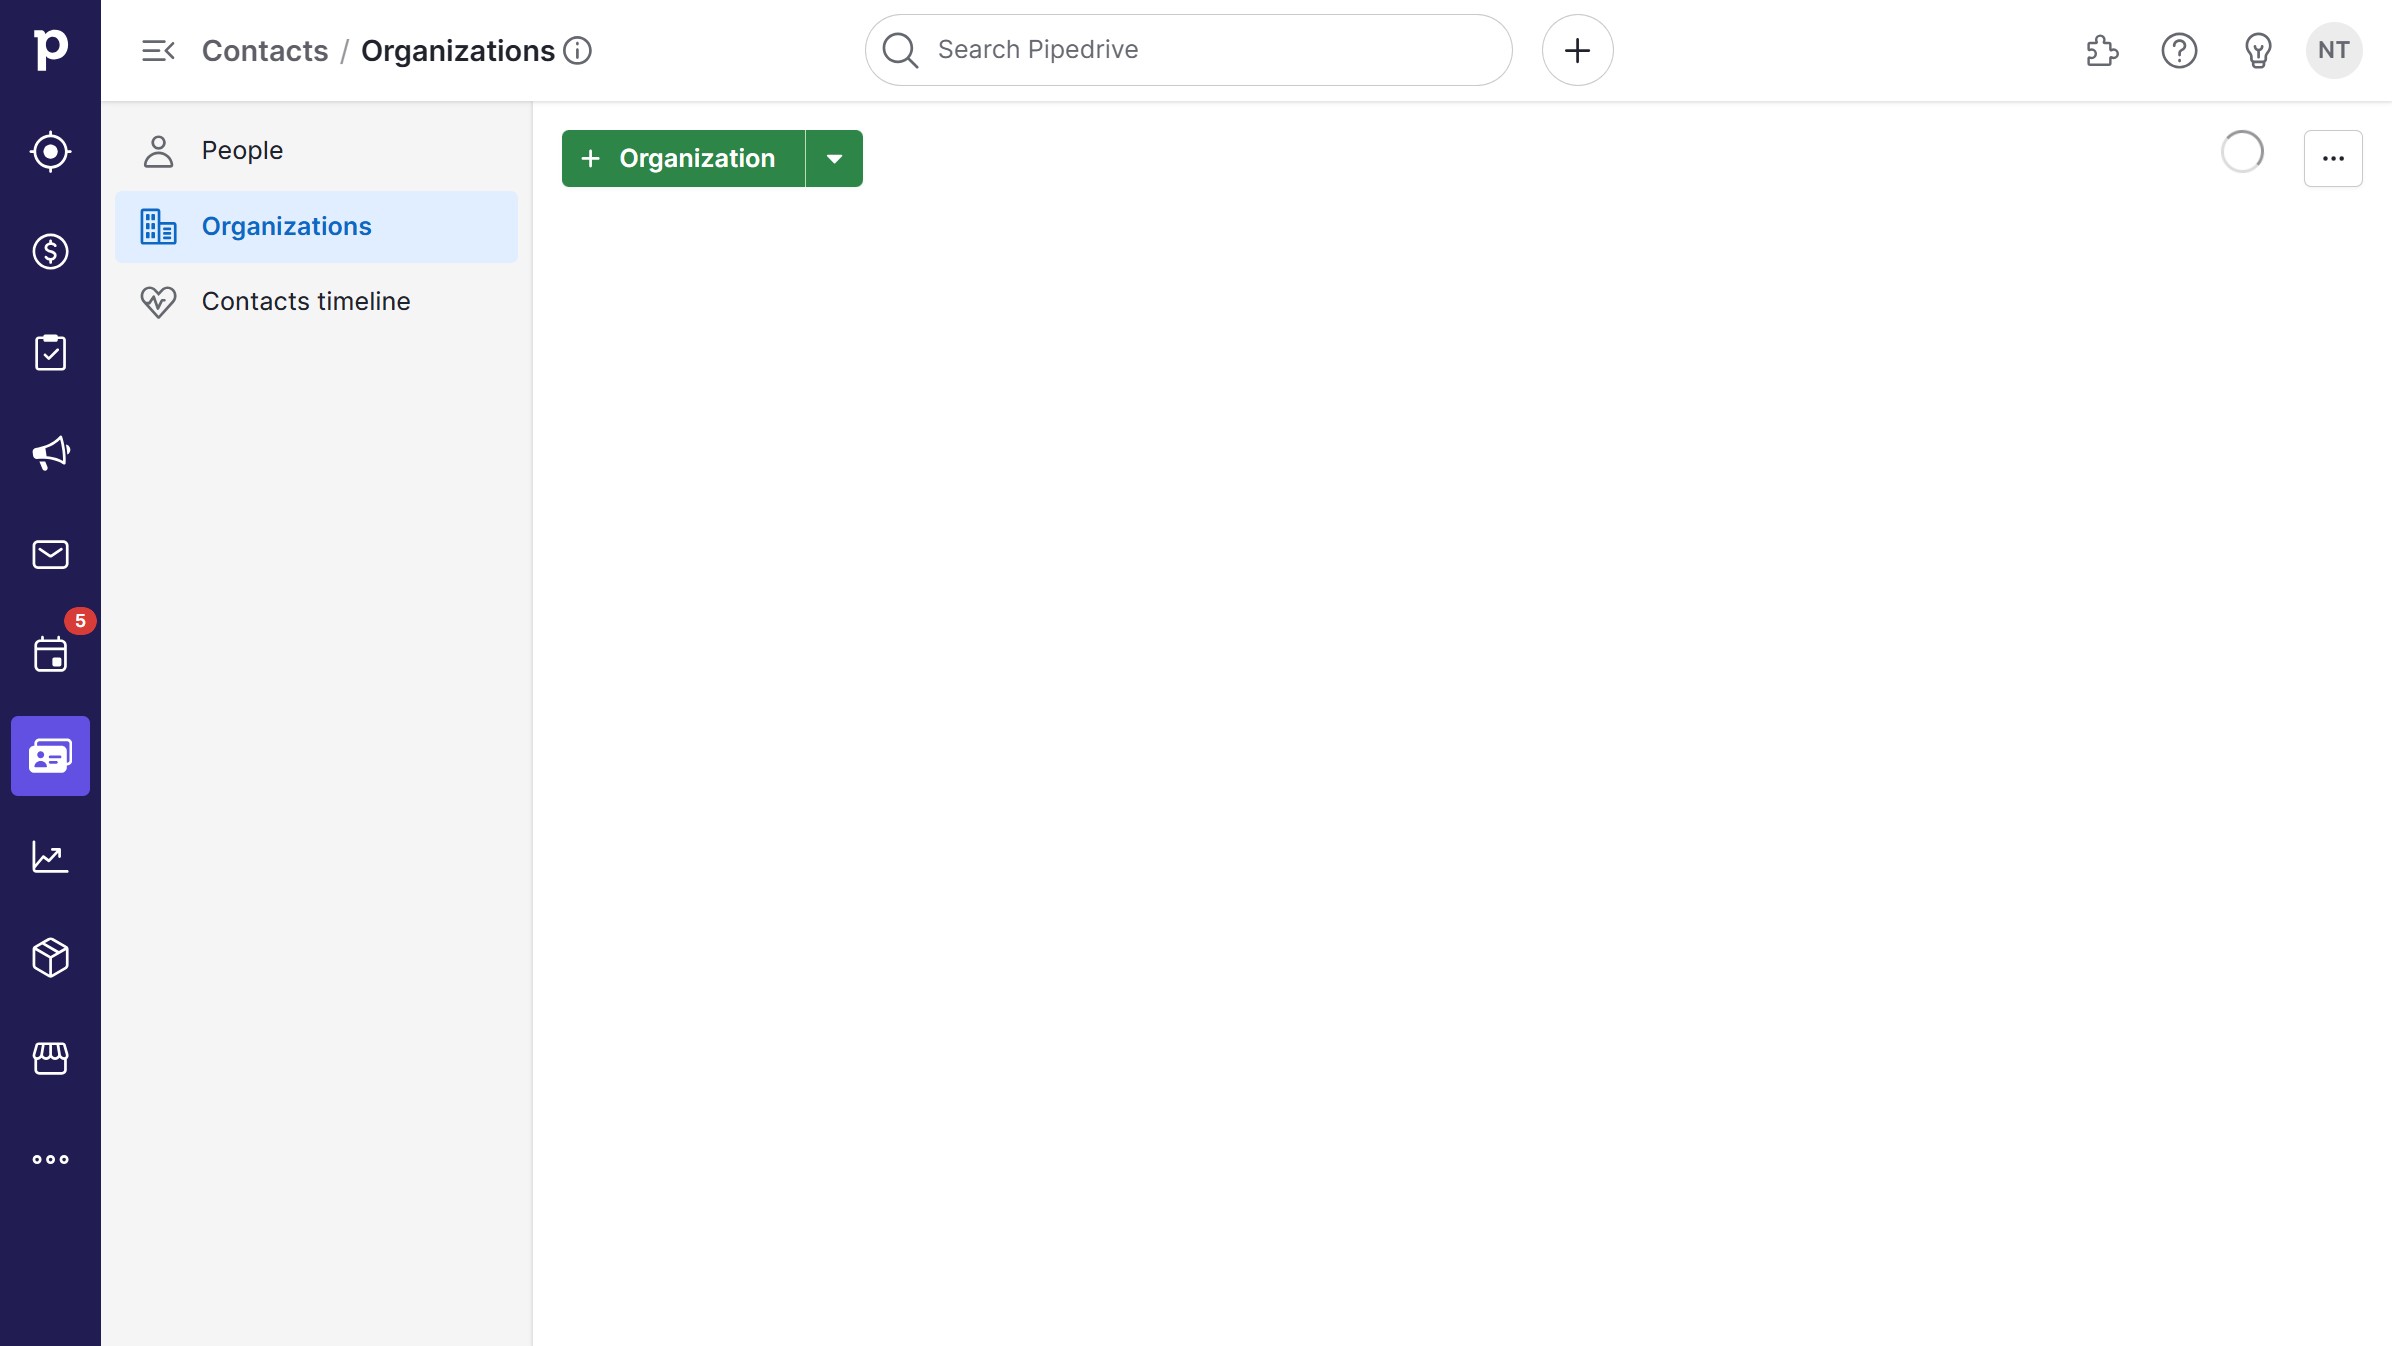Expand the Organization button dropdown arrow
This screenshot has width=2392, height=1346.
click(834, 158)
